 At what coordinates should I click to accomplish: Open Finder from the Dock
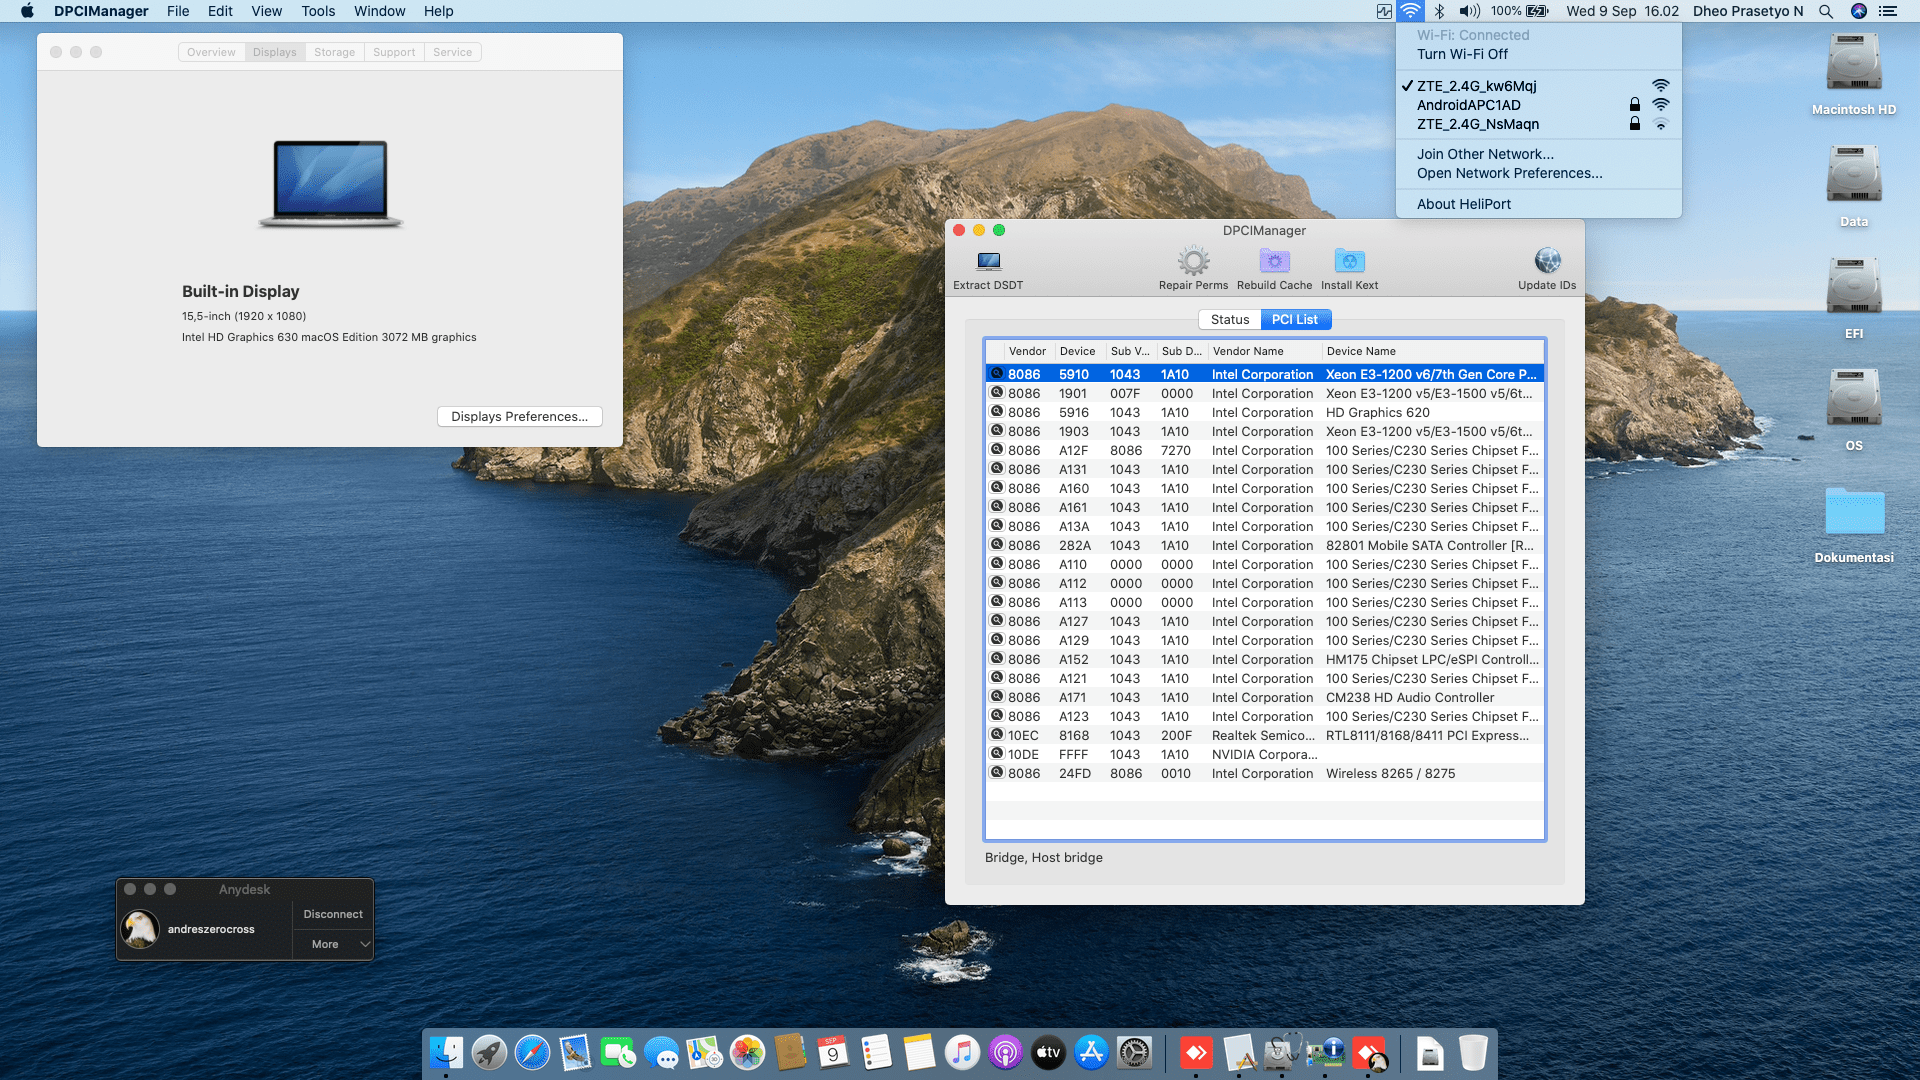coord(446,1052)
